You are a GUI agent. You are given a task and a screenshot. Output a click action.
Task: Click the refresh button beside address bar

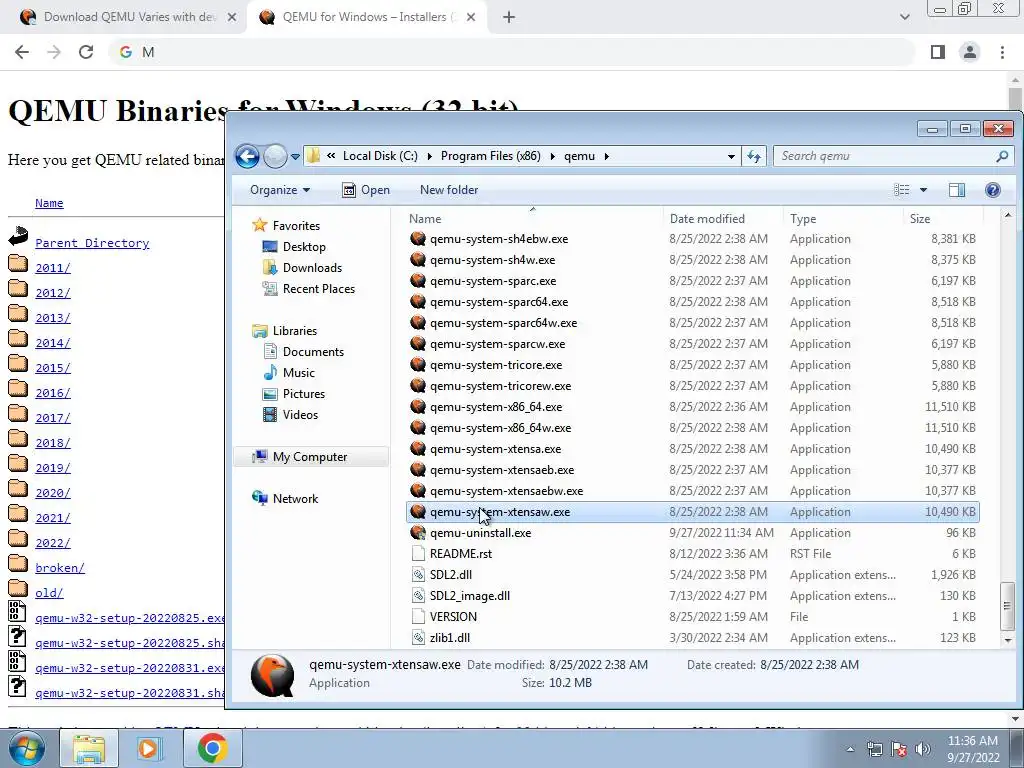(754, 156)
